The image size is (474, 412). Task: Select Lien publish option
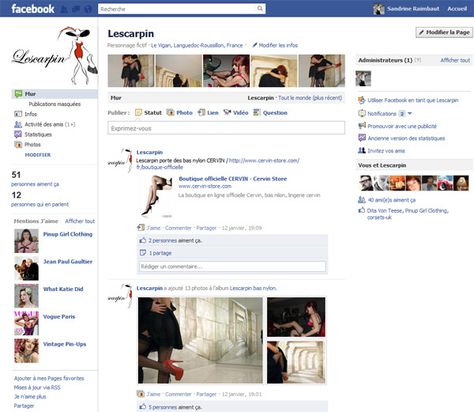click(208, 113)
